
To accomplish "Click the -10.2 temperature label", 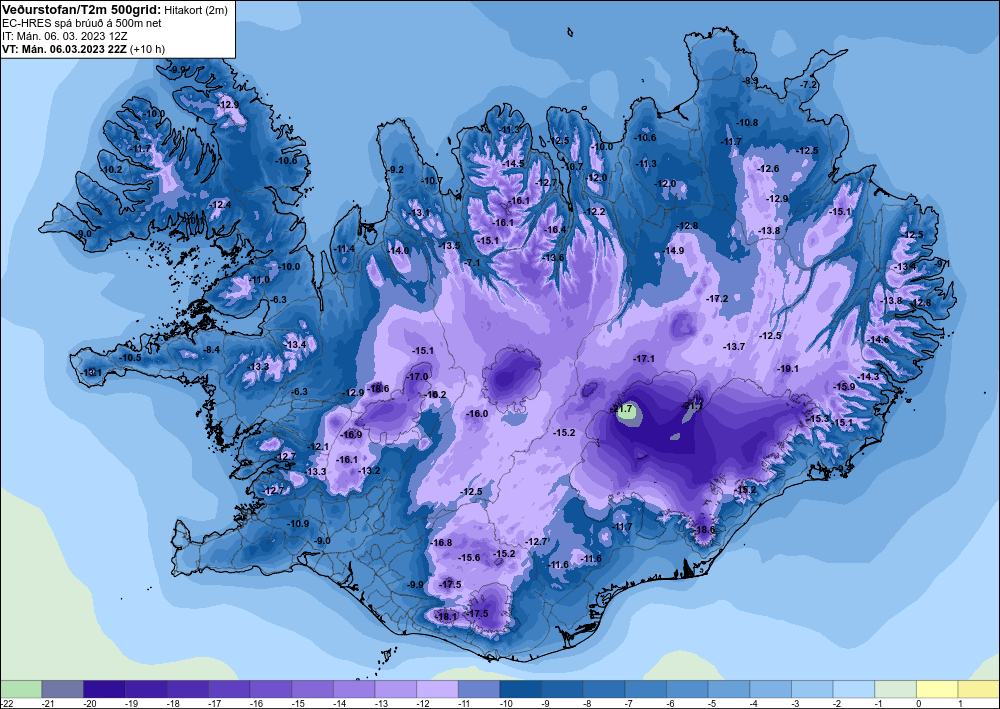I will click(112, 170).
